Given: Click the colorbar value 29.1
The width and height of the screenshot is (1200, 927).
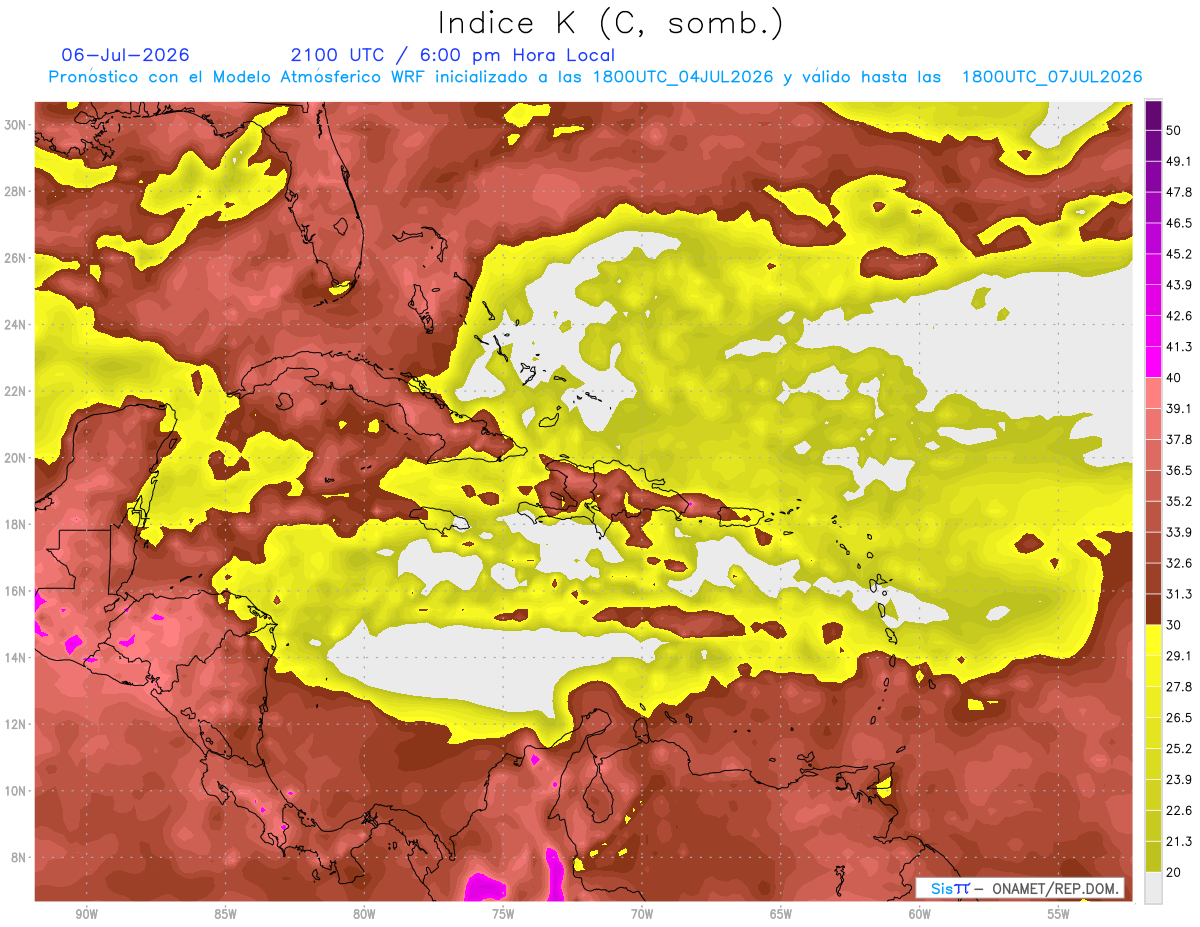Looking at the screenshot, I should tap(1179, 656).
